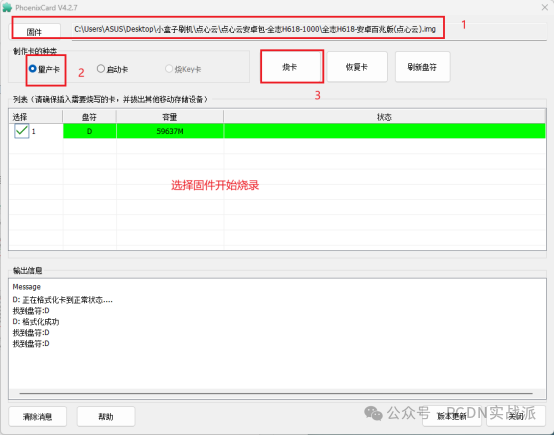This screenshot has width=554, height=435.
Task: Click the 烧卡 burn card button
Action: coord(290,67)
